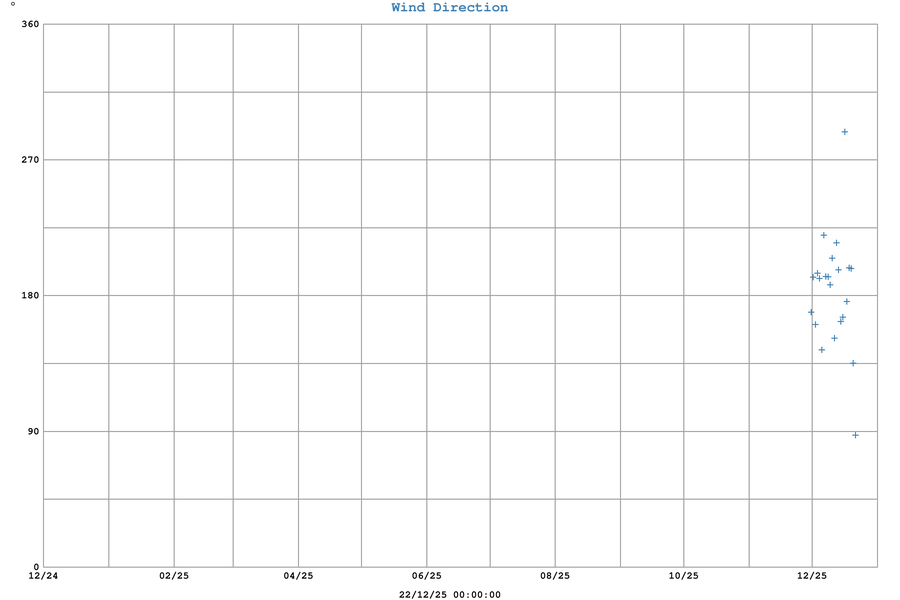Click the 0 label at the y-axis bottom
This screenshot has width=900, height=600.
(x=36, y=567)
